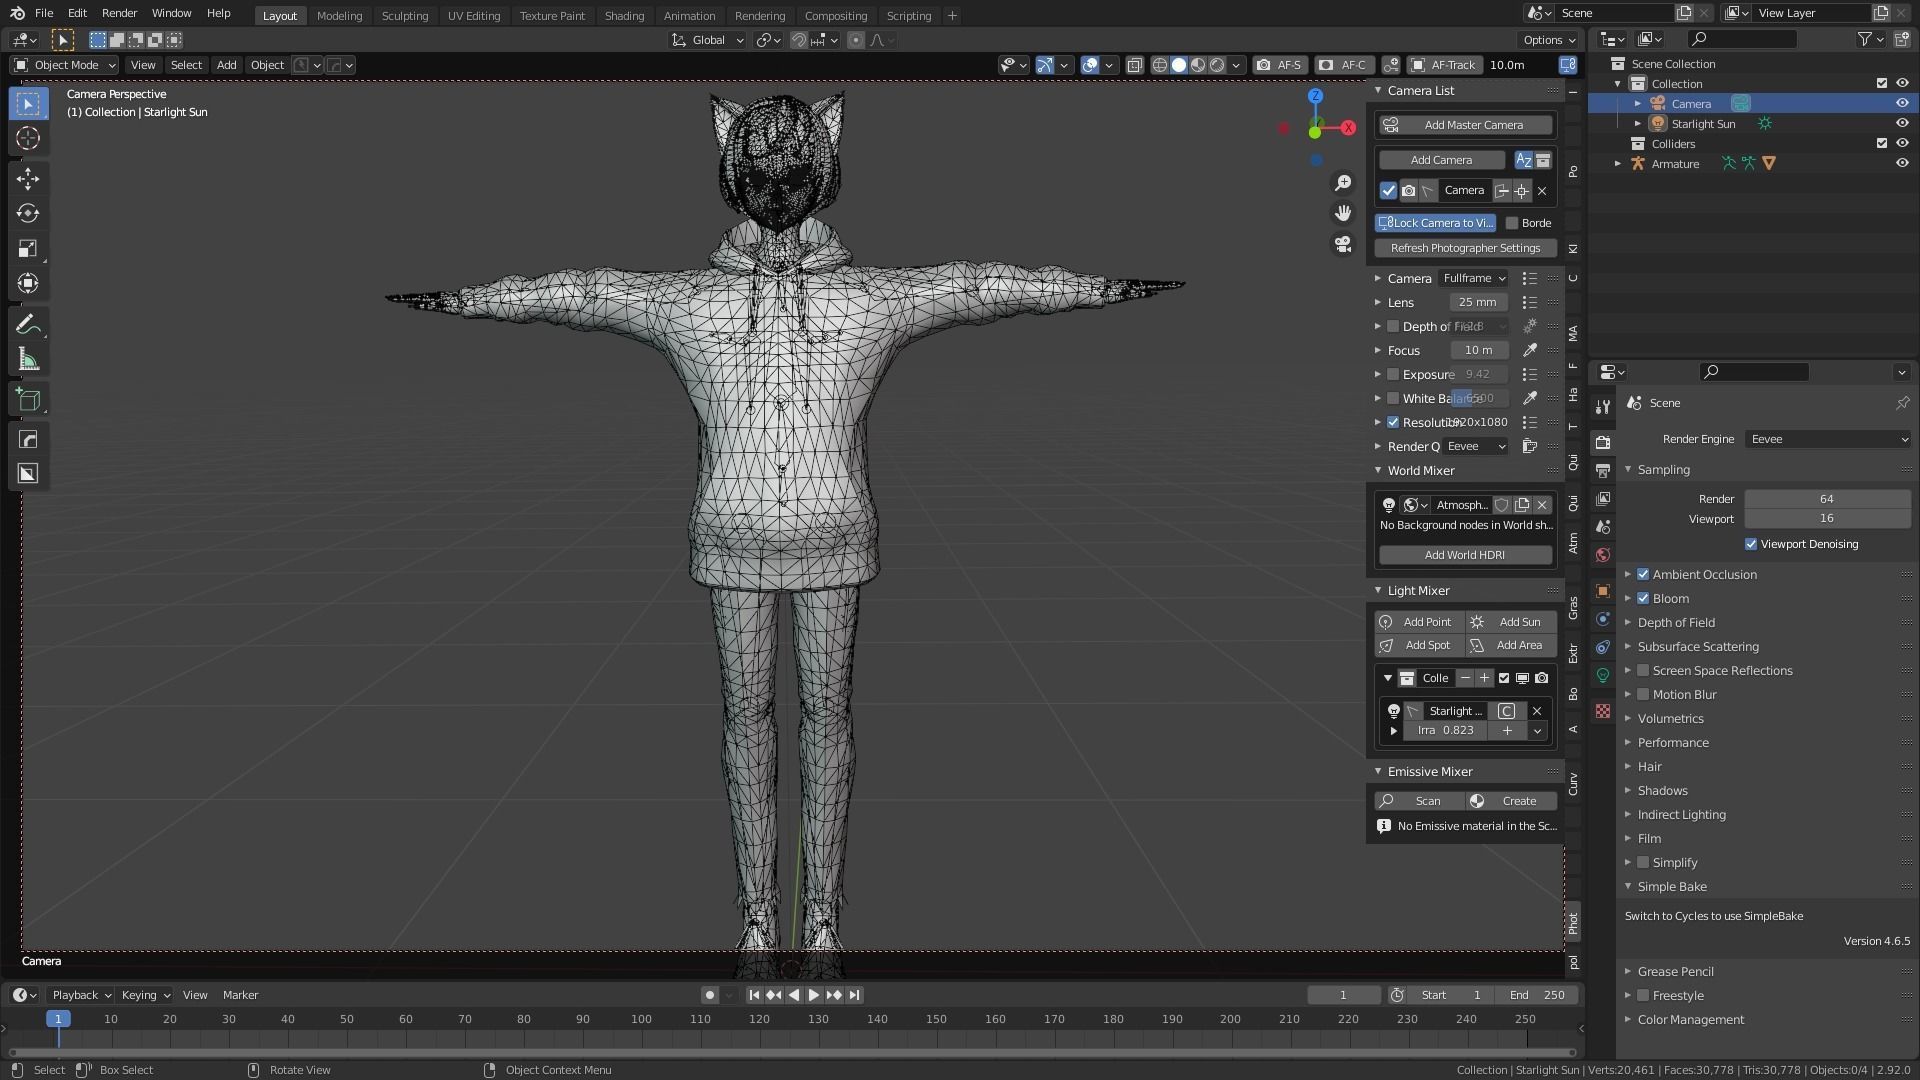Toggle camera view icon in viewport
Viewport: 1920px width, 1080px height.
click(1343, 244)
